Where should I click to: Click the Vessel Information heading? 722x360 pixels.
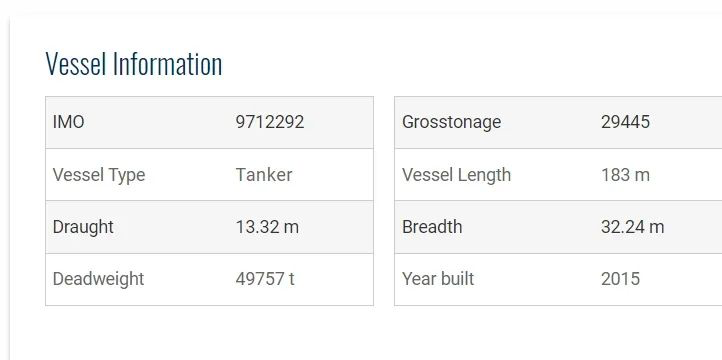tap(134, 64)
